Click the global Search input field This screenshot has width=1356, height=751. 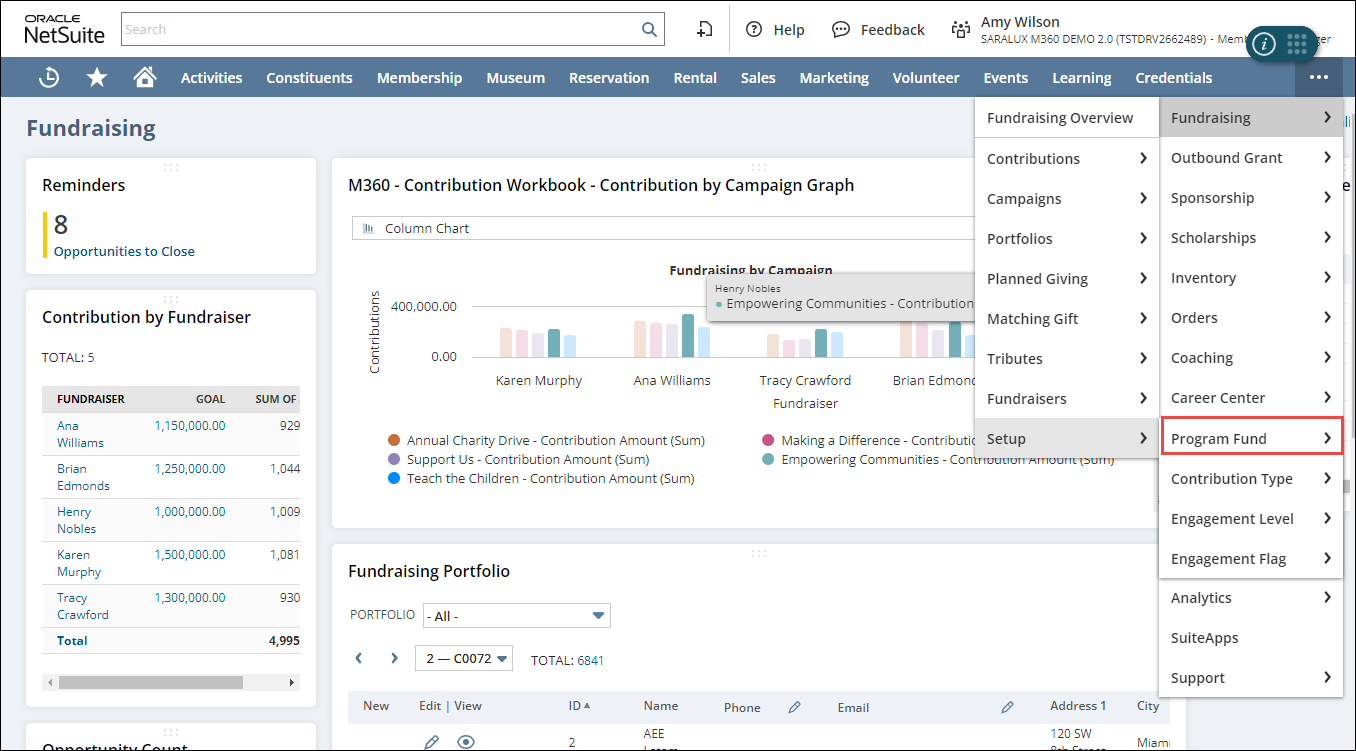[x=380, y=30]
